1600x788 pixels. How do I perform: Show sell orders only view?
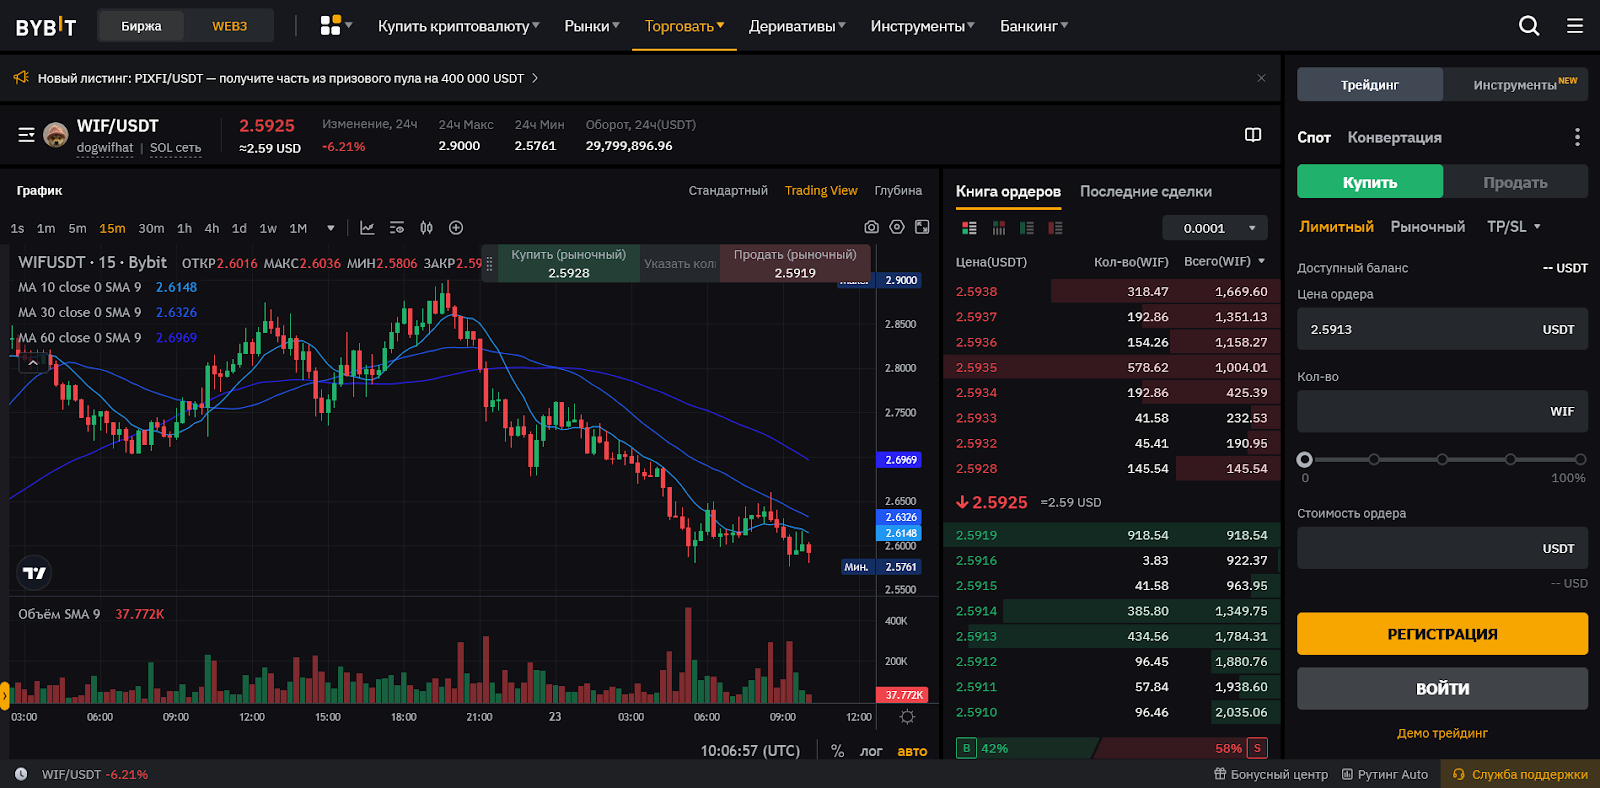[1056, 228]
